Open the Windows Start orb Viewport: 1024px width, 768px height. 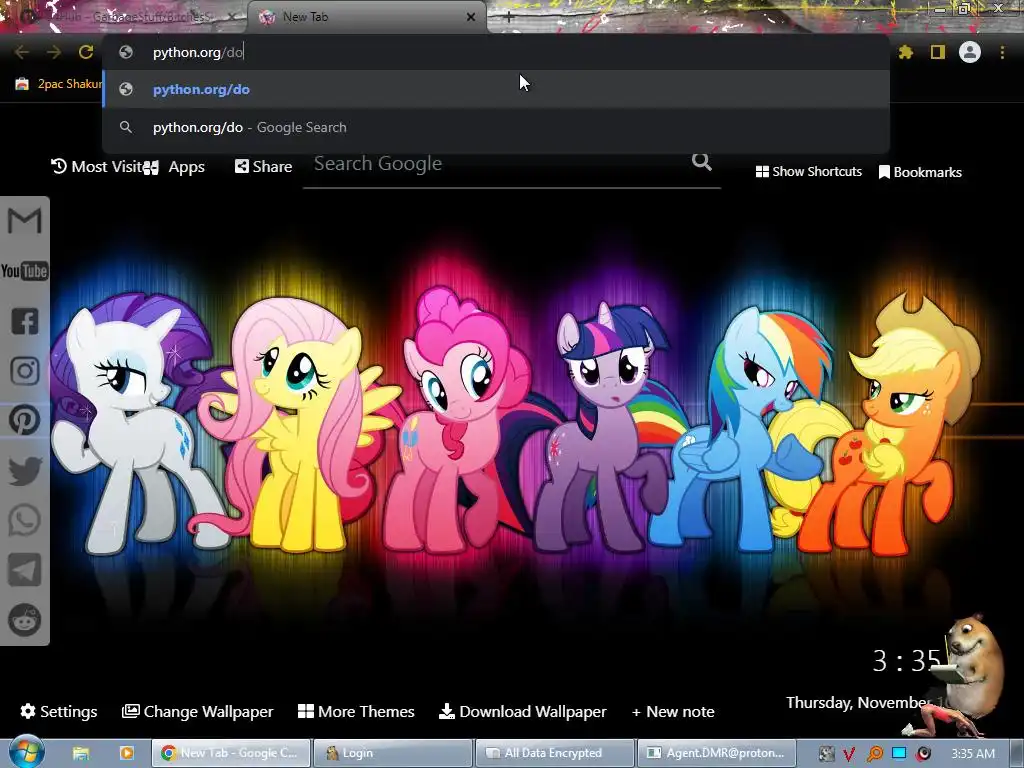click(x=26, y=751)
